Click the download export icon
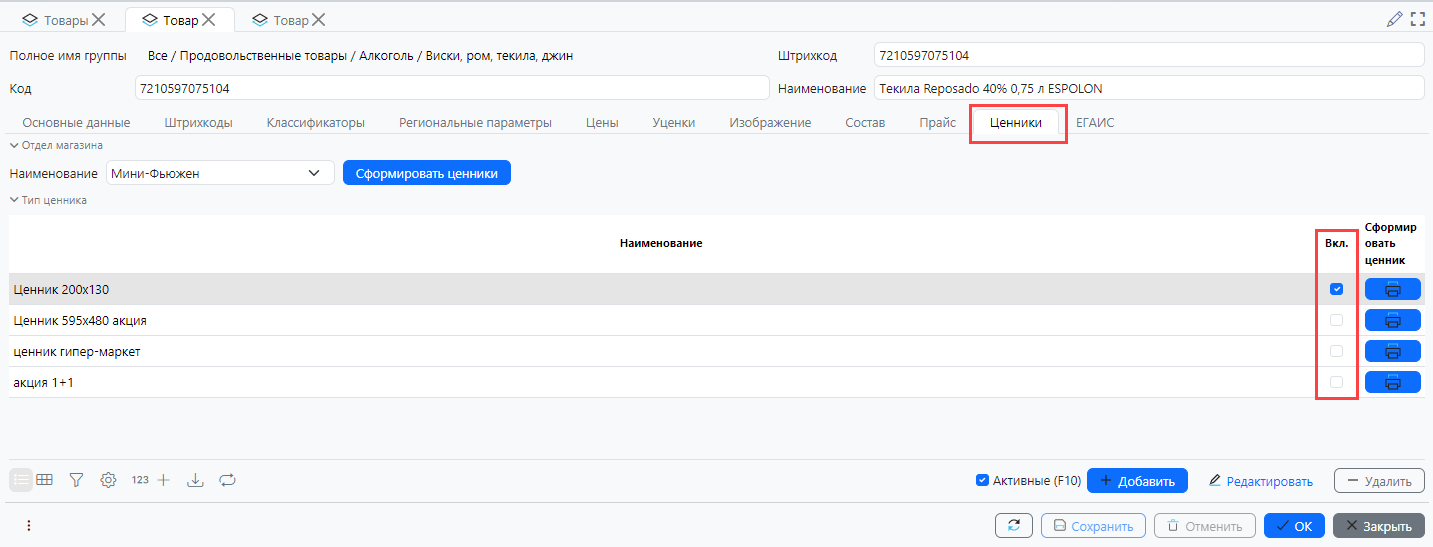Screen dimensions: 1433x547 196,480
